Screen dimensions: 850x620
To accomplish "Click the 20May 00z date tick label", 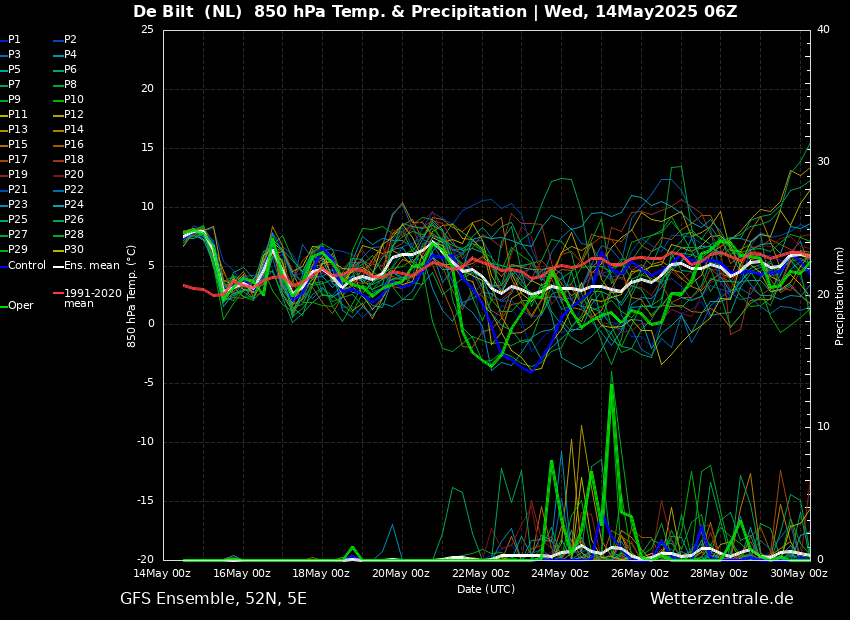I will [401, 574].
